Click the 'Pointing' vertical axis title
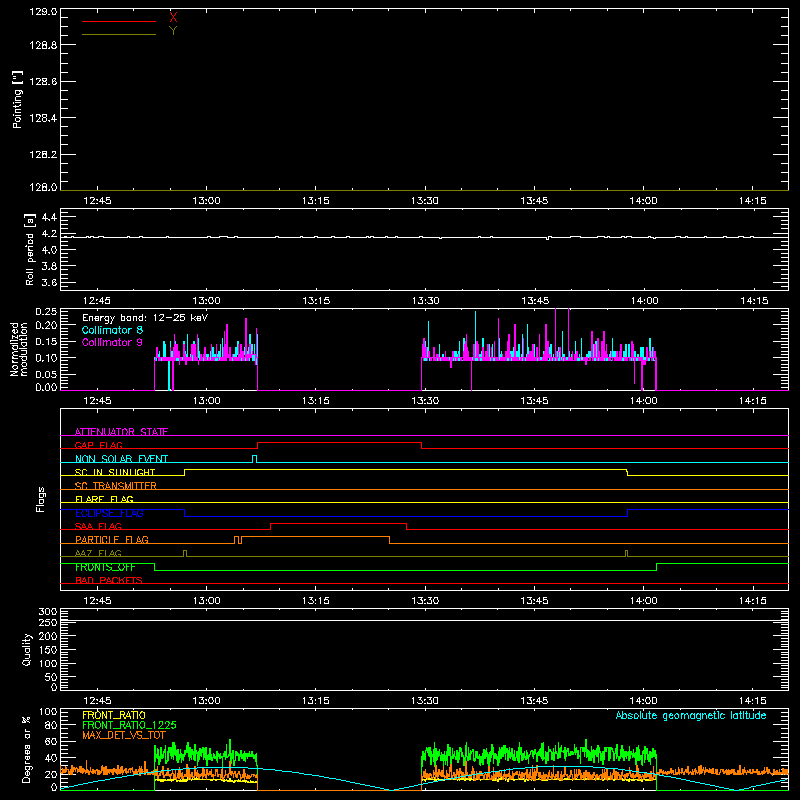The height and width of the screenshot is (800, 800). (18, 99)
